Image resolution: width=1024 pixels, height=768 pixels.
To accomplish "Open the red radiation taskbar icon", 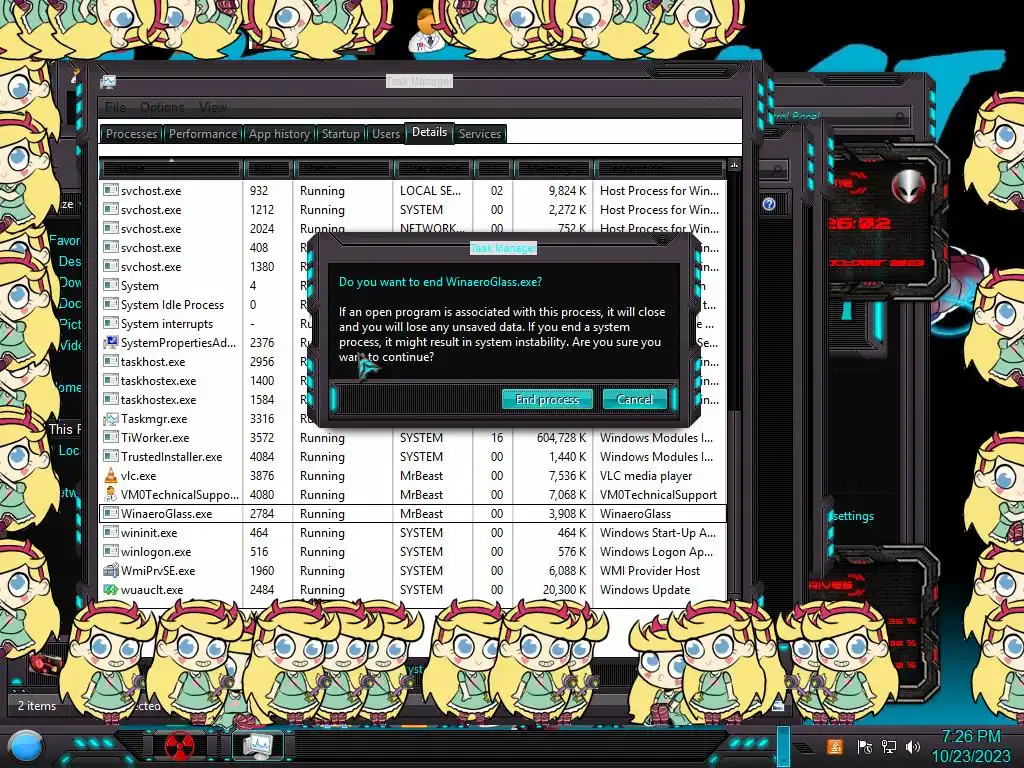I will tap(179, 745).
